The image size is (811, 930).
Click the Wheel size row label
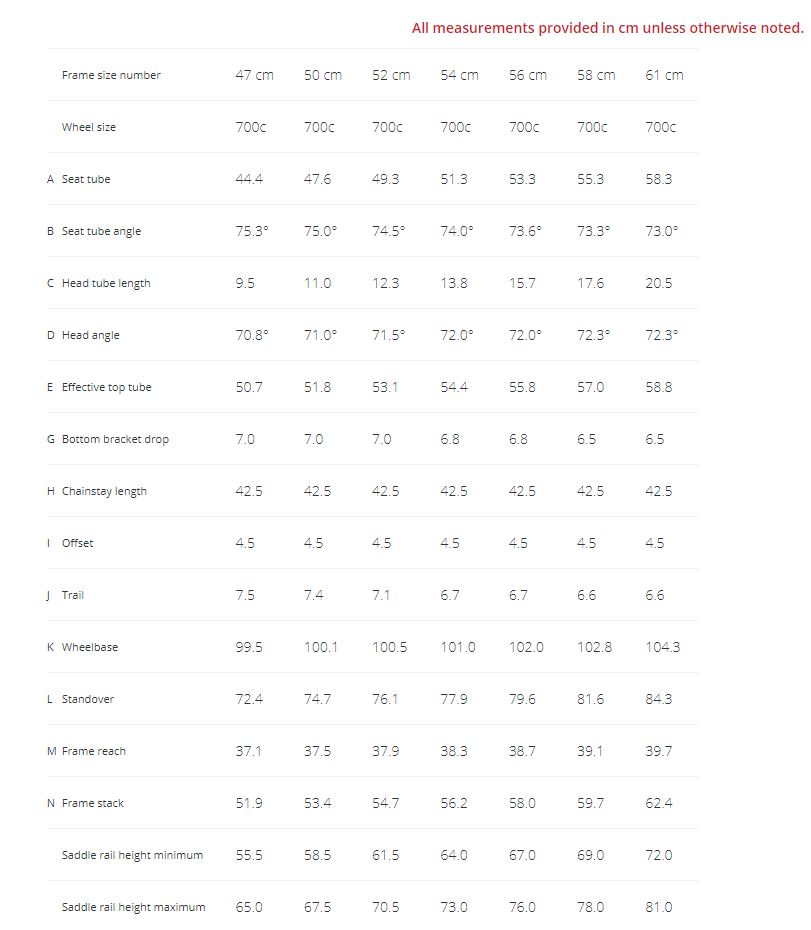point(89,127)
